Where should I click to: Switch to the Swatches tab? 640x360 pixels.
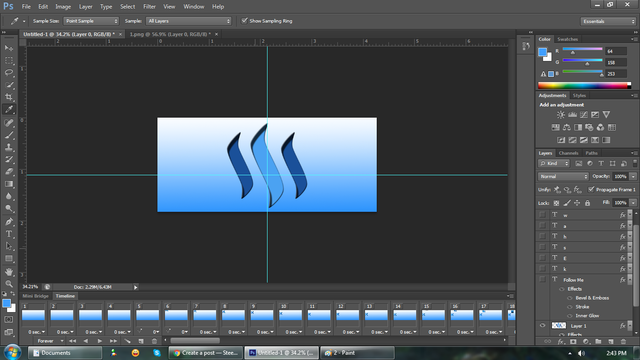[567, 39]
